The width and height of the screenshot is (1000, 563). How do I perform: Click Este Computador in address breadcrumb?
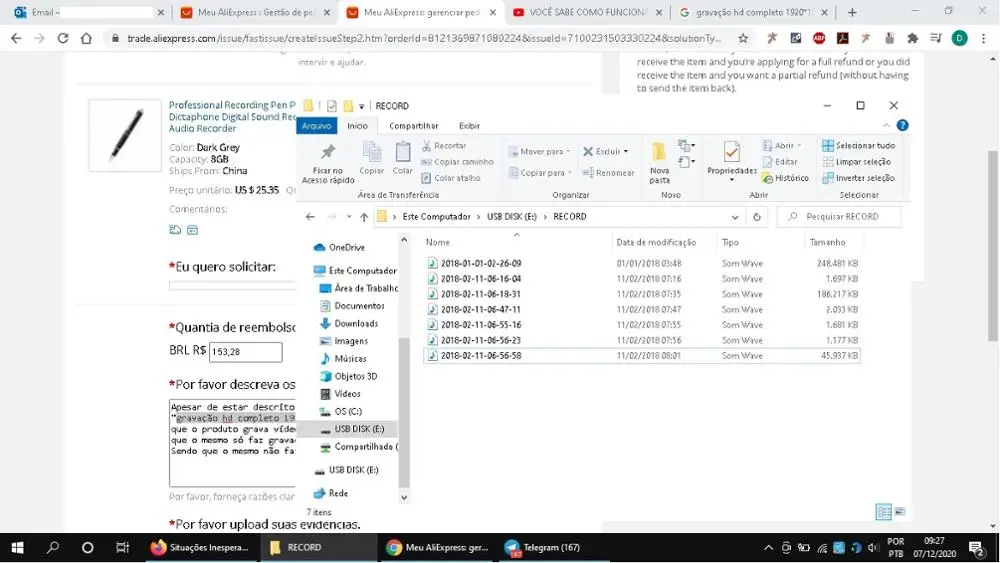(436, 217)
